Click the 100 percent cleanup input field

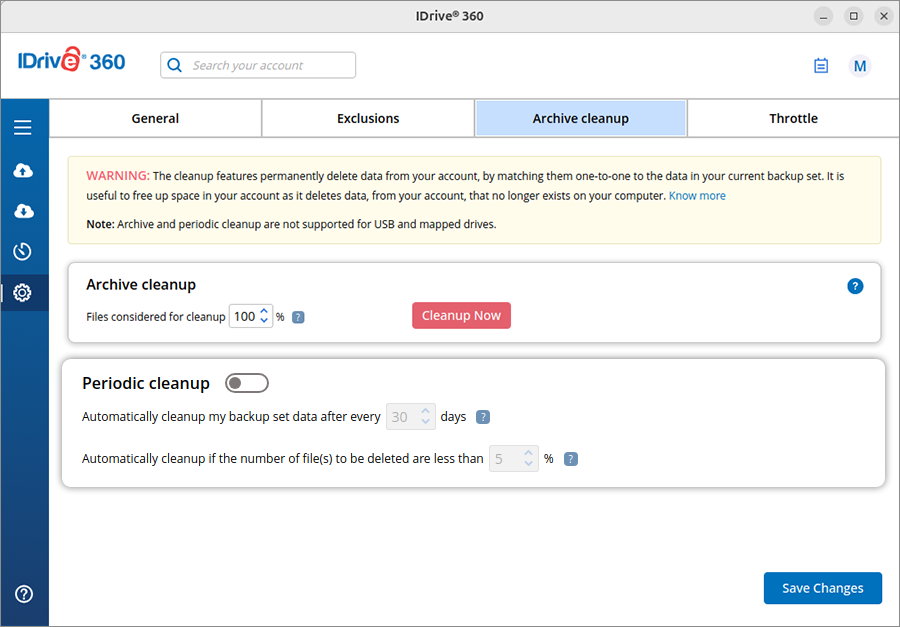pyautogui.click(x=251, y=316)
